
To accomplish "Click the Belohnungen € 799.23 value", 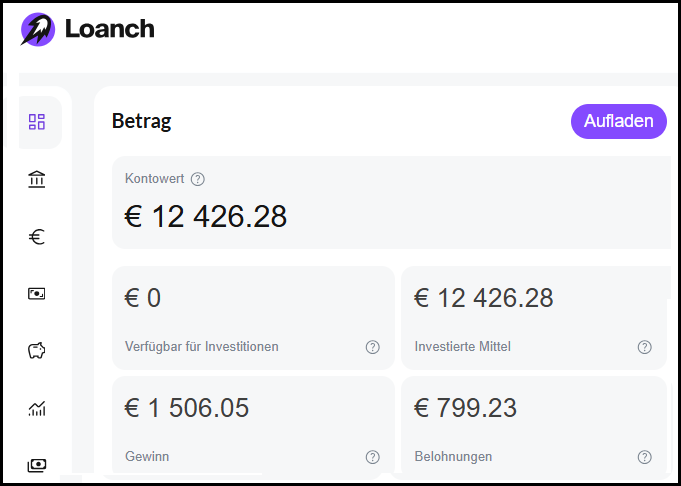I will [x=466, y=408].
